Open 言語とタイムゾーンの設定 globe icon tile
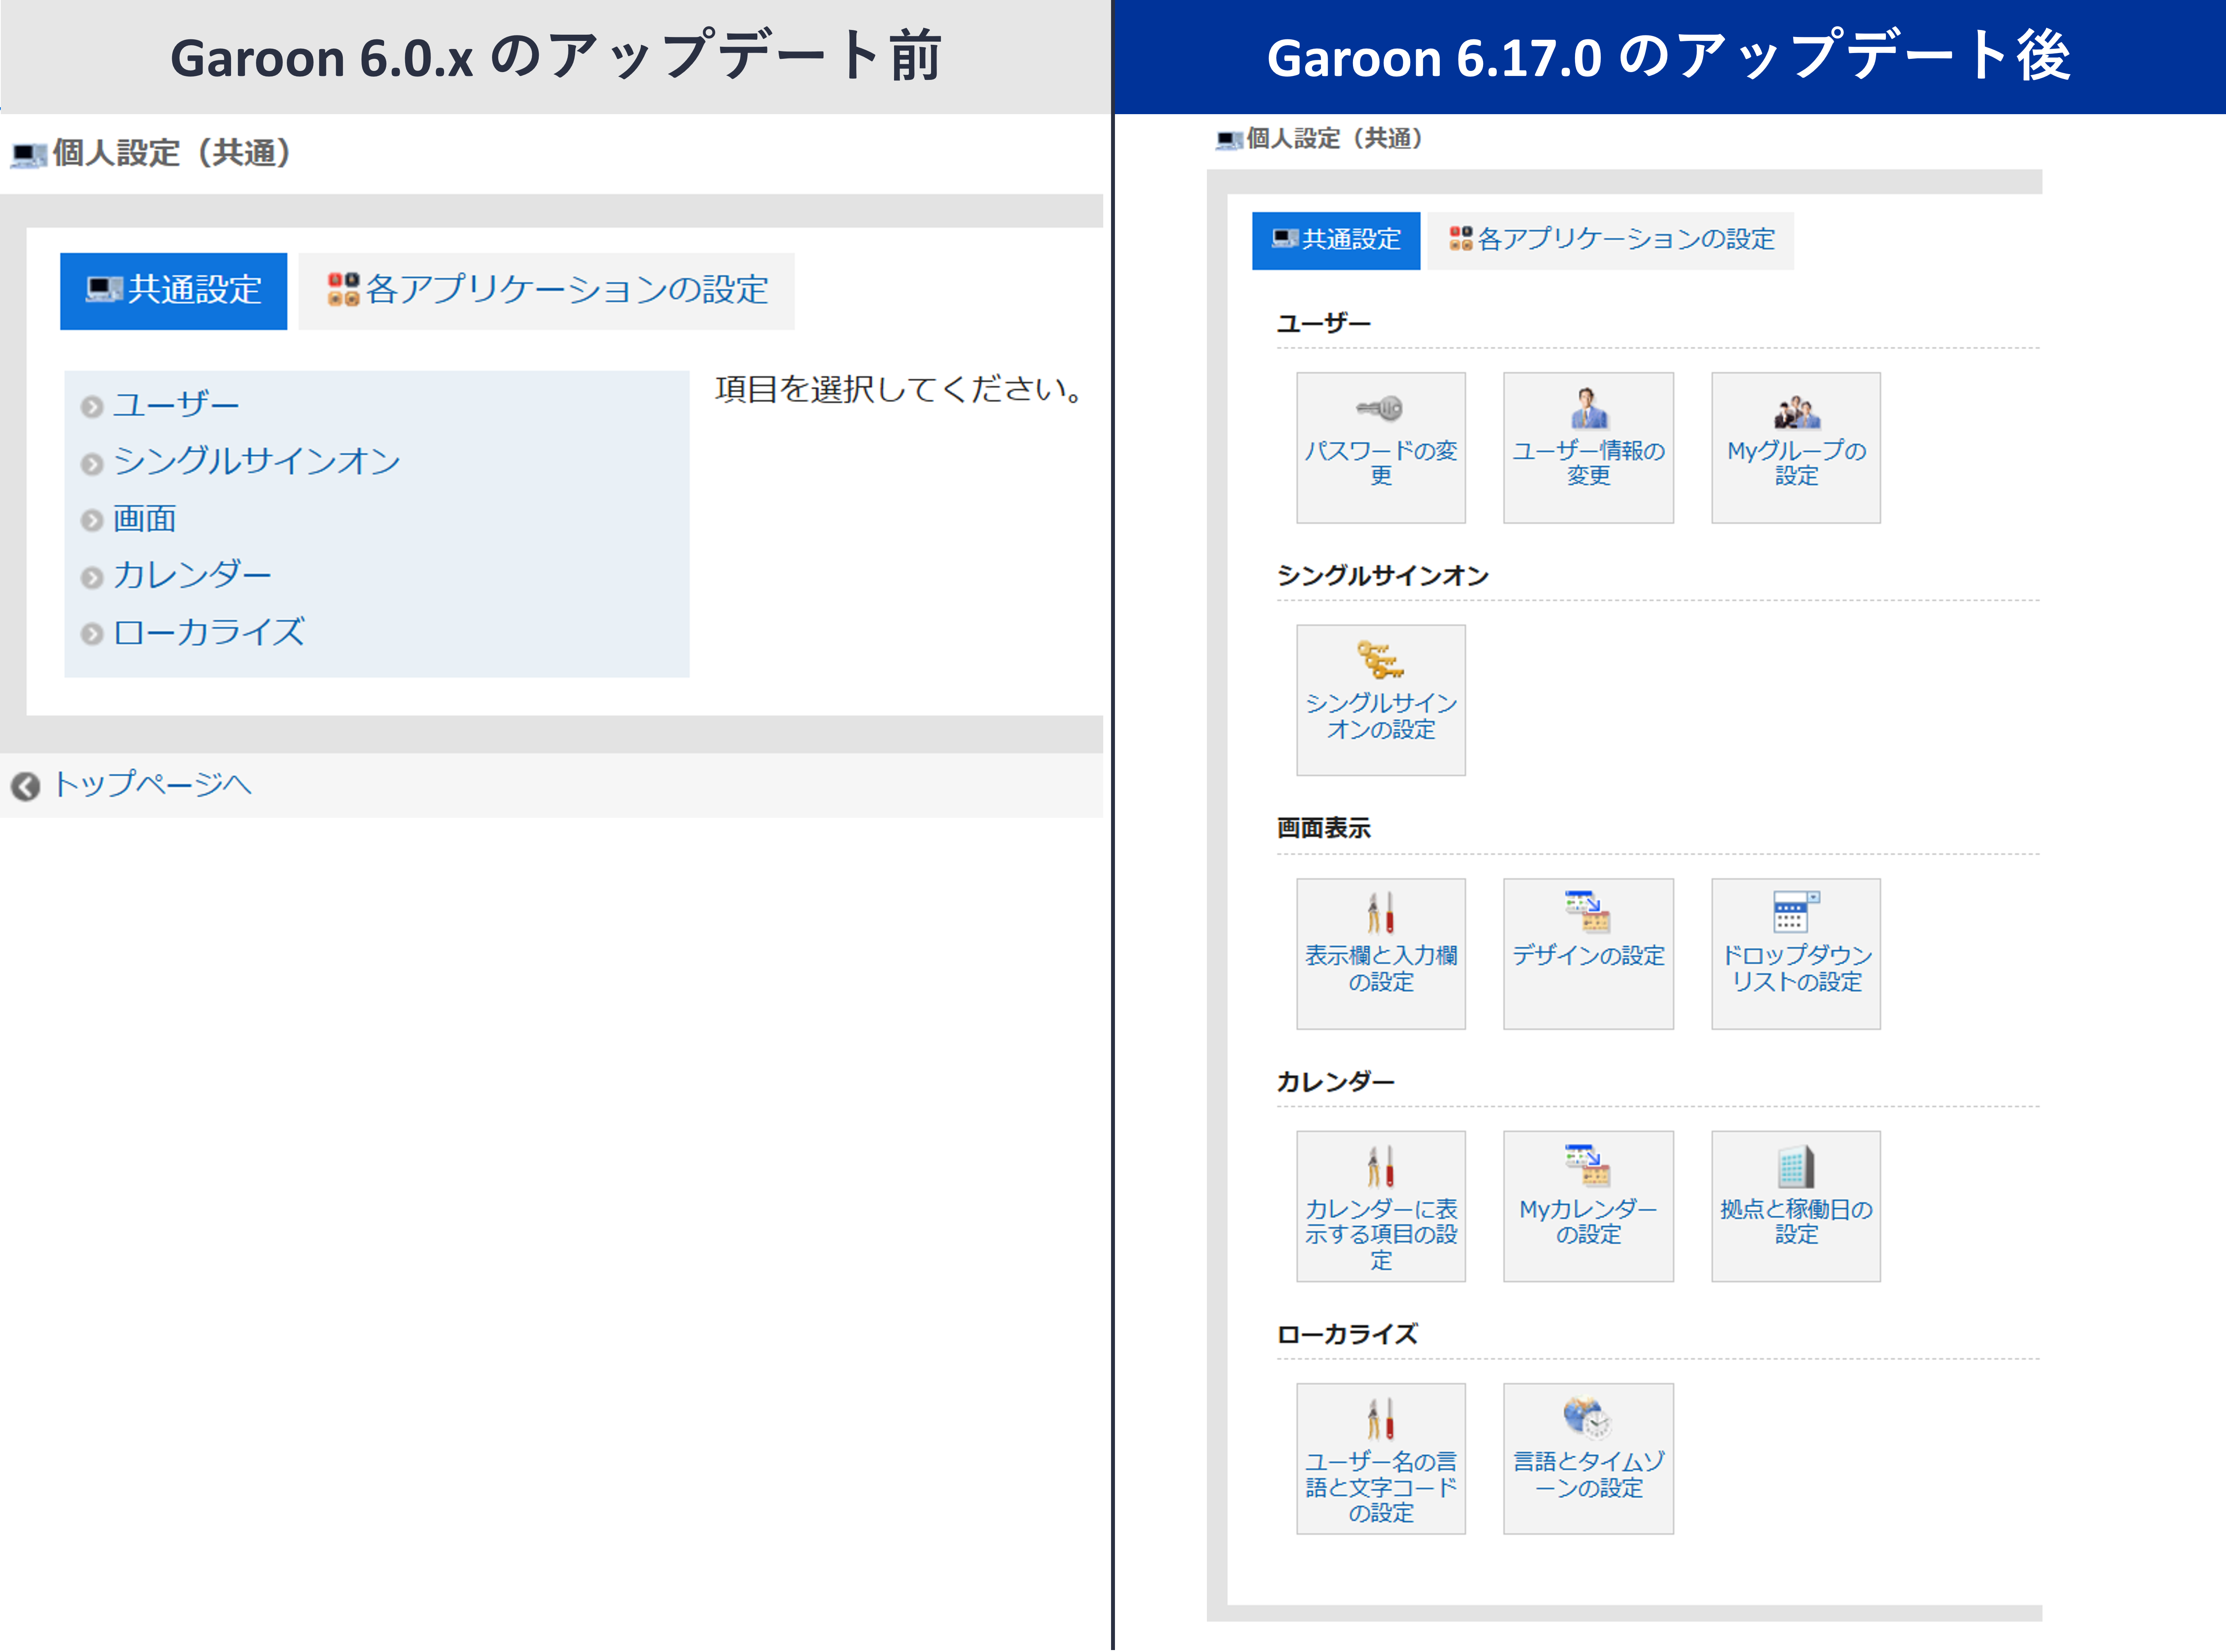 [x=1588, y=1460]
